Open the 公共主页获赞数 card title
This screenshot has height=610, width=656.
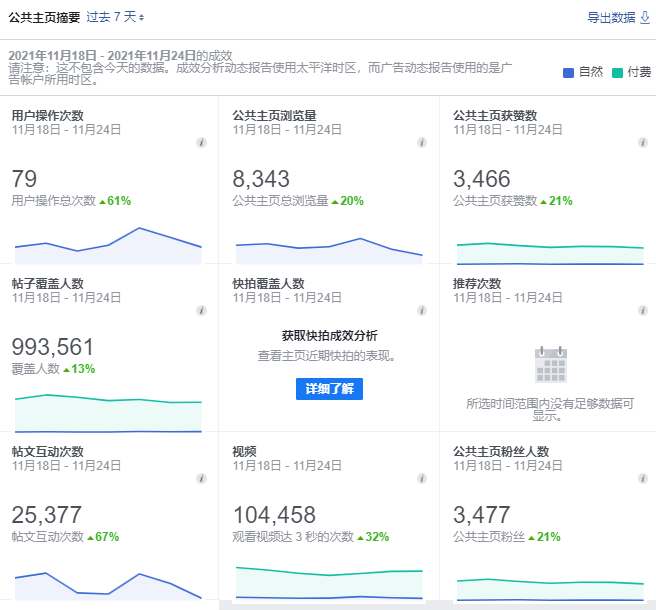[495, 115]
